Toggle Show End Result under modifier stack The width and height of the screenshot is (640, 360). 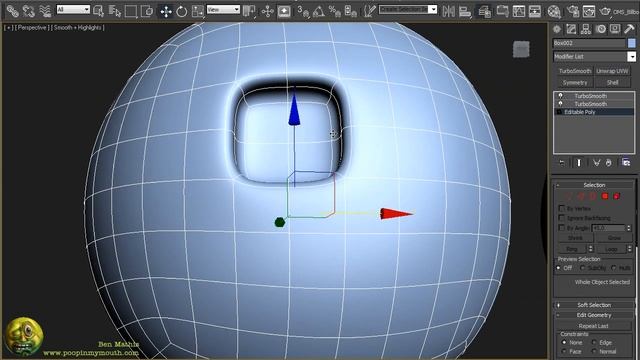[578, 163]
